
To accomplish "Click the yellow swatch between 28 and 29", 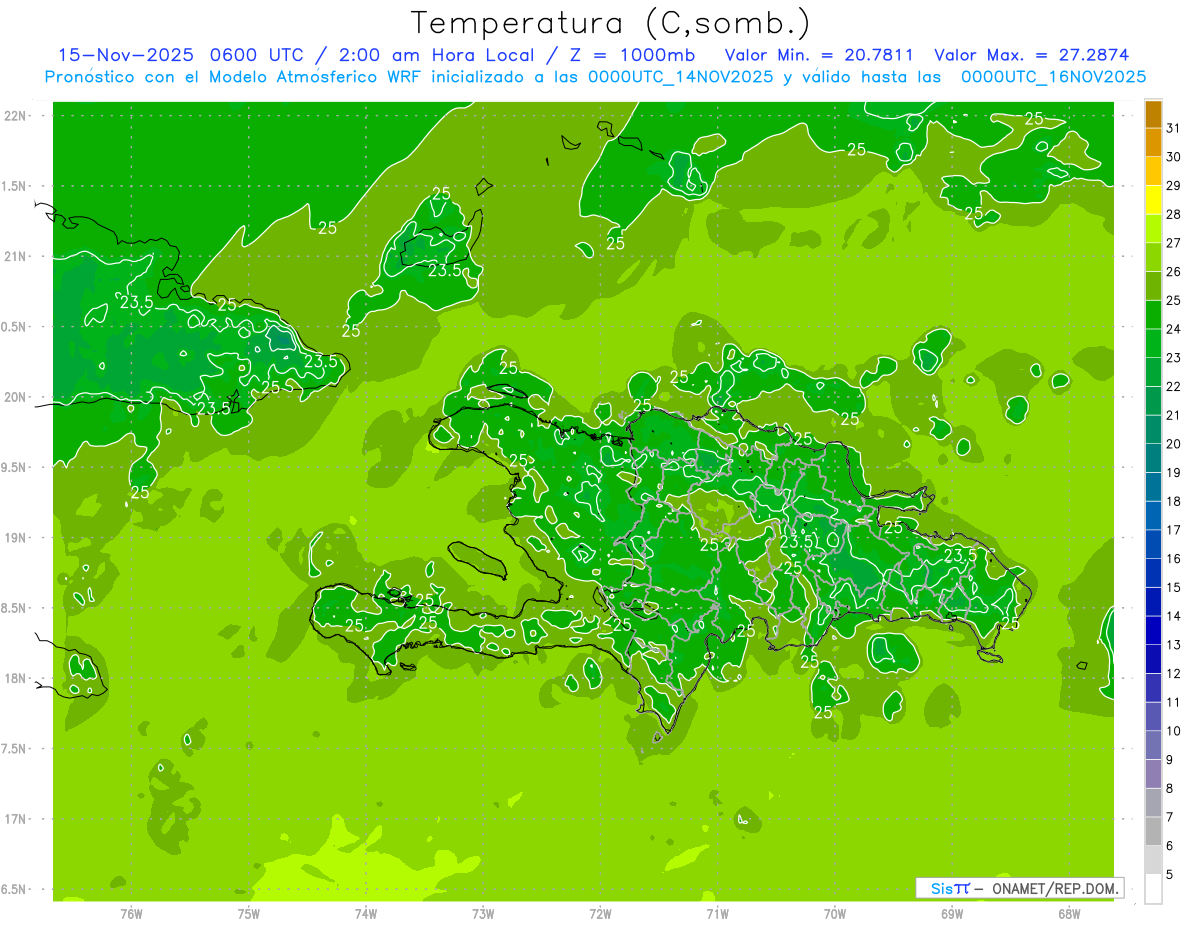I will [1153, 201].
